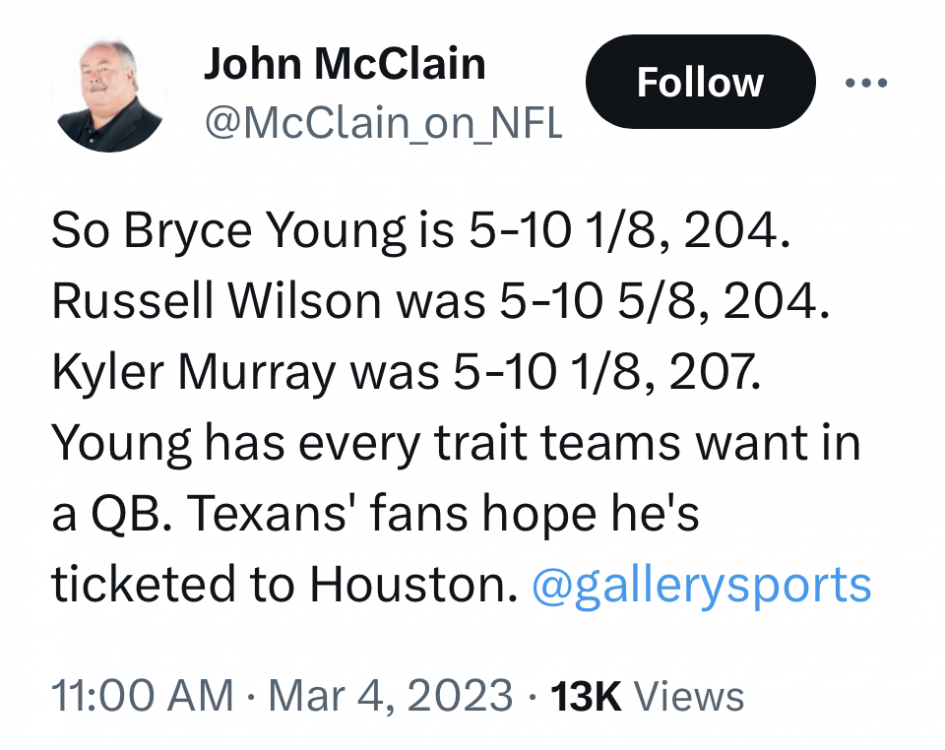Image resolution: width=945 pixels, height=750 pixels.
Task: Open John McClain's profile picture
Action: 110,96
